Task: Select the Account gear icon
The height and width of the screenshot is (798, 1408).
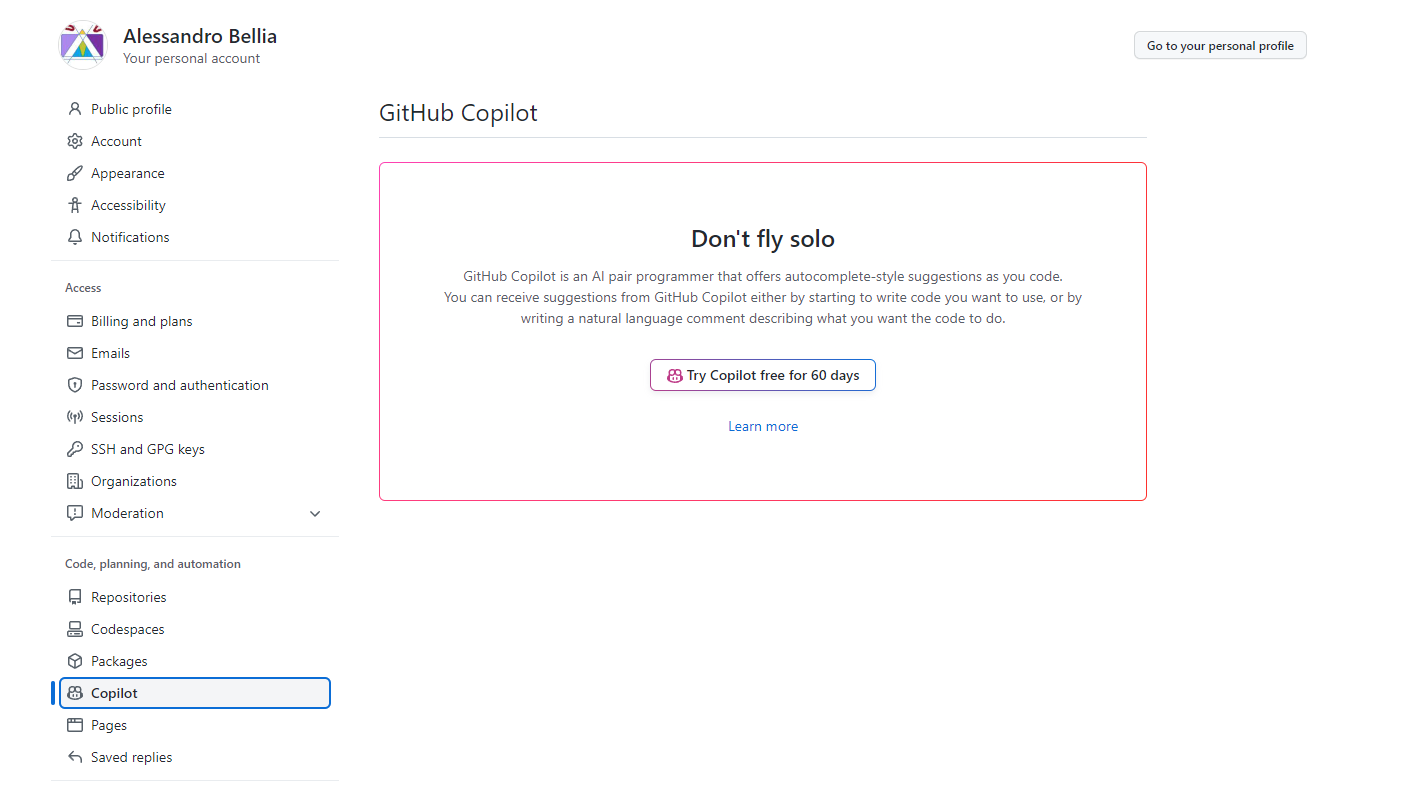Action: (74, 140)
